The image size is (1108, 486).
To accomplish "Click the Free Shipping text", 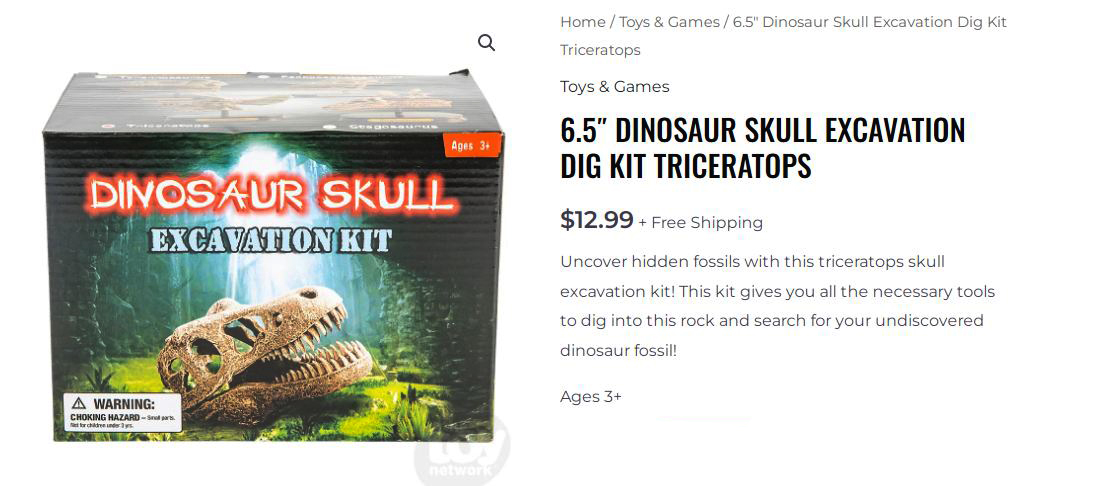I will pos(707,223).
